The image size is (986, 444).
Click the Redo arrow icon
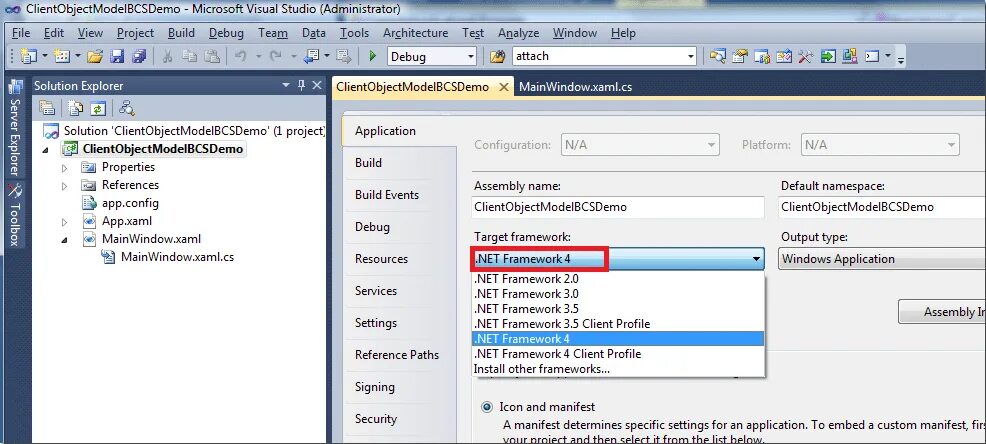click(x=275, y=57)
